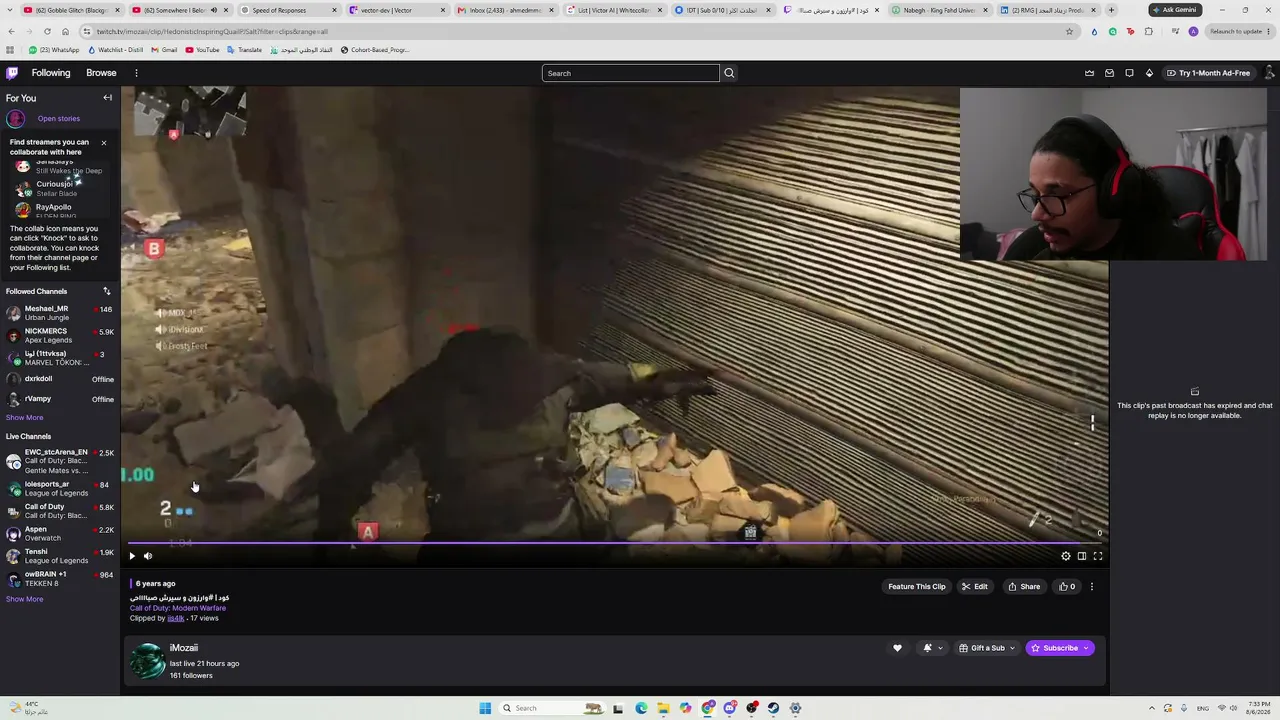1280x720 pixels.
Task: Open the Gift a Sub dropdown
Action: click(x=987, y=648)
